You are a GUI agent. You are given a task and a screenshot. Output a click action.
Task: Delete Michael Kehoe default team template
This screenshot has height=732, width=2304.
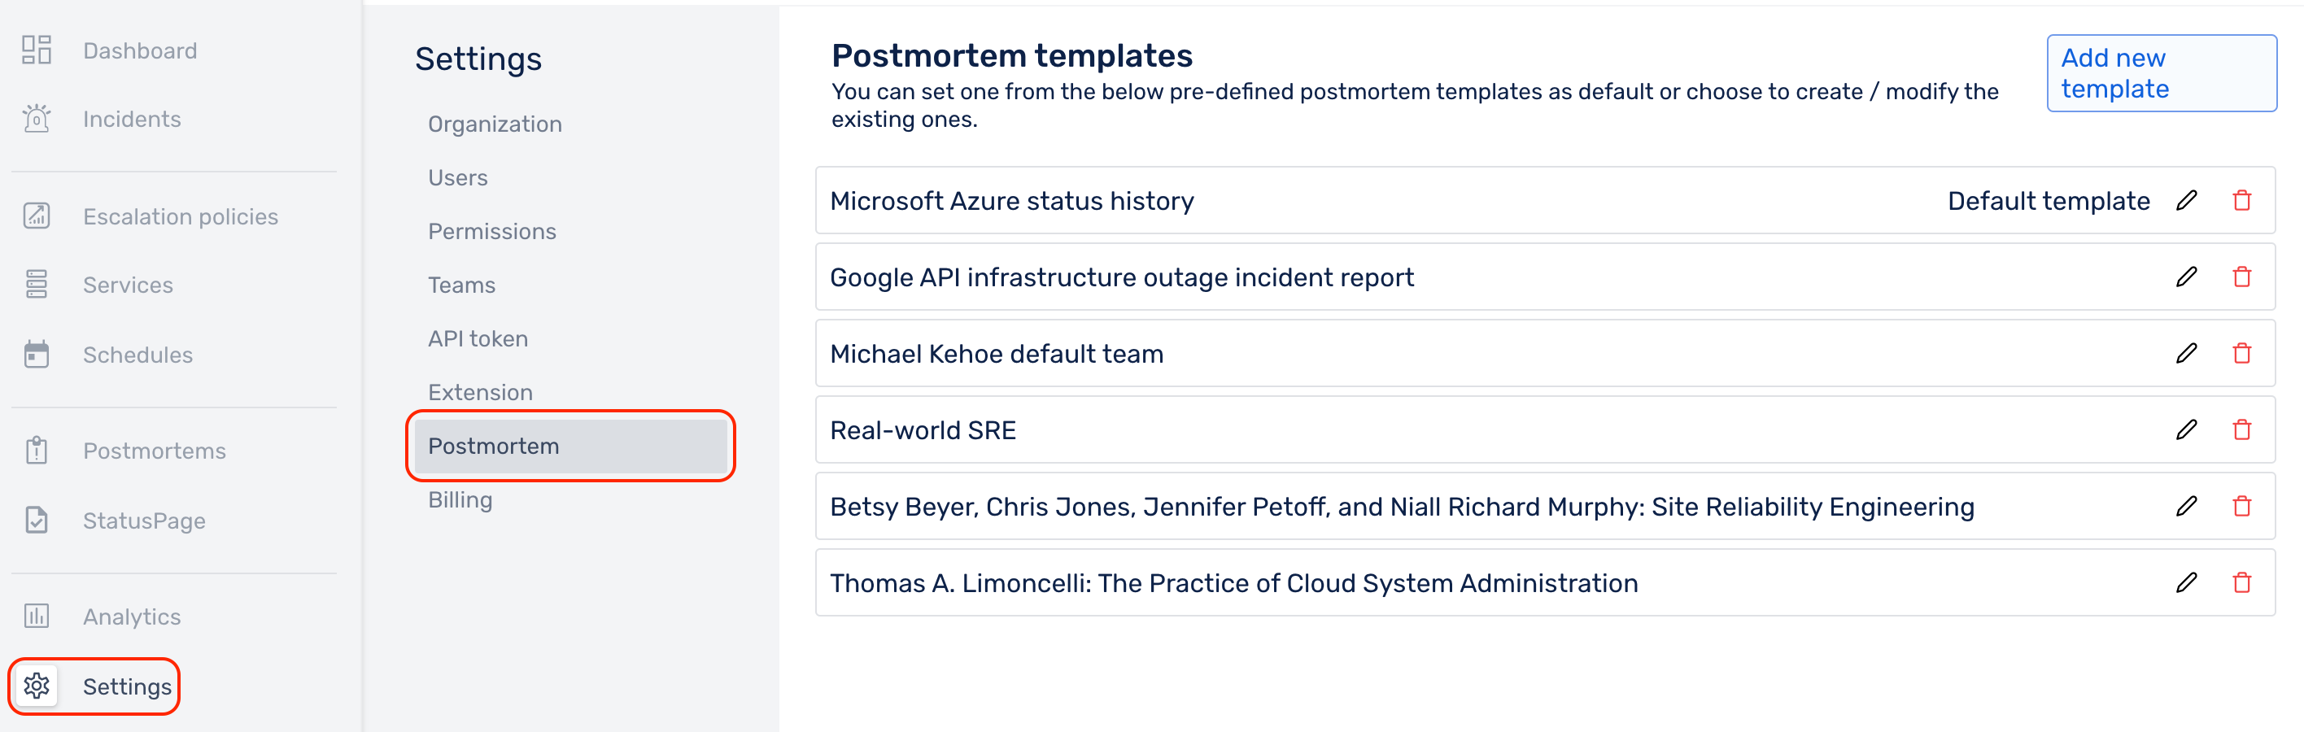tap(2242, 353)
